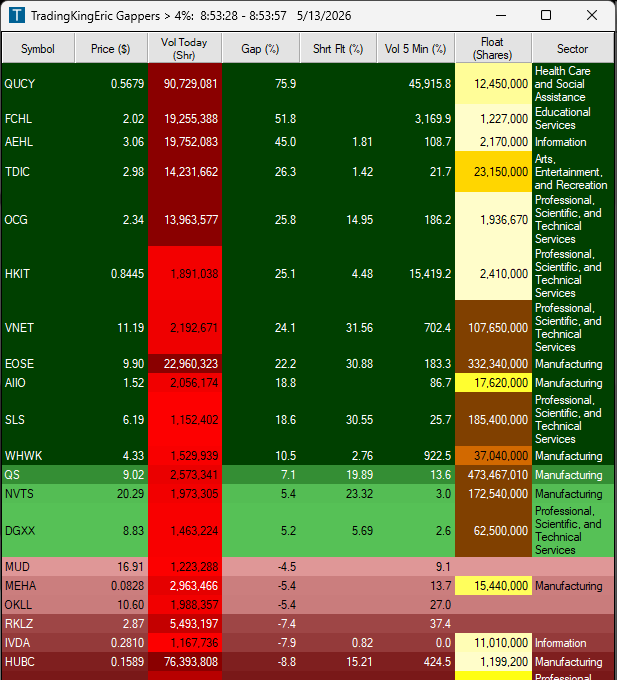Sort by Float (Shares) column header

click(493, 49)
